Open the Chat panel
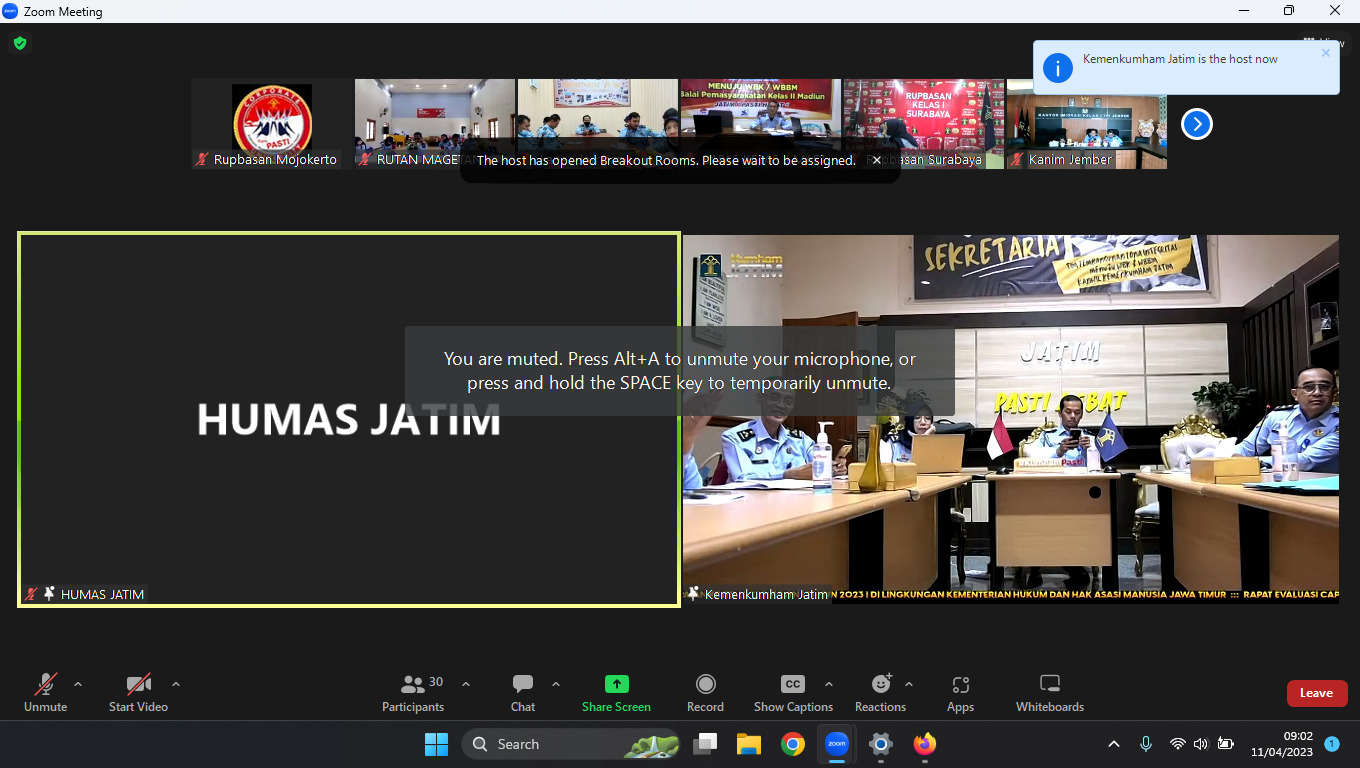 (523, 693)
